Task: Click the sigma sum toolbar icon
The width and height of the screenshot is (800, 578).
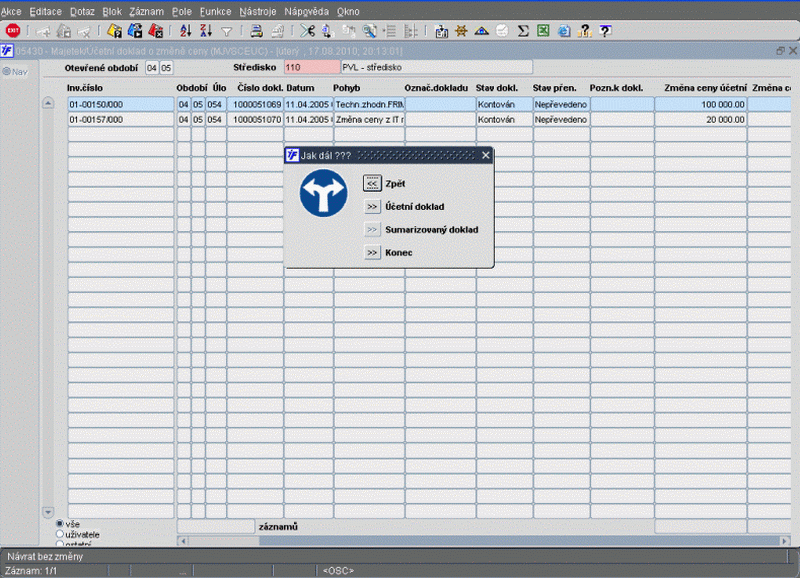Action: tap(523, 31)
